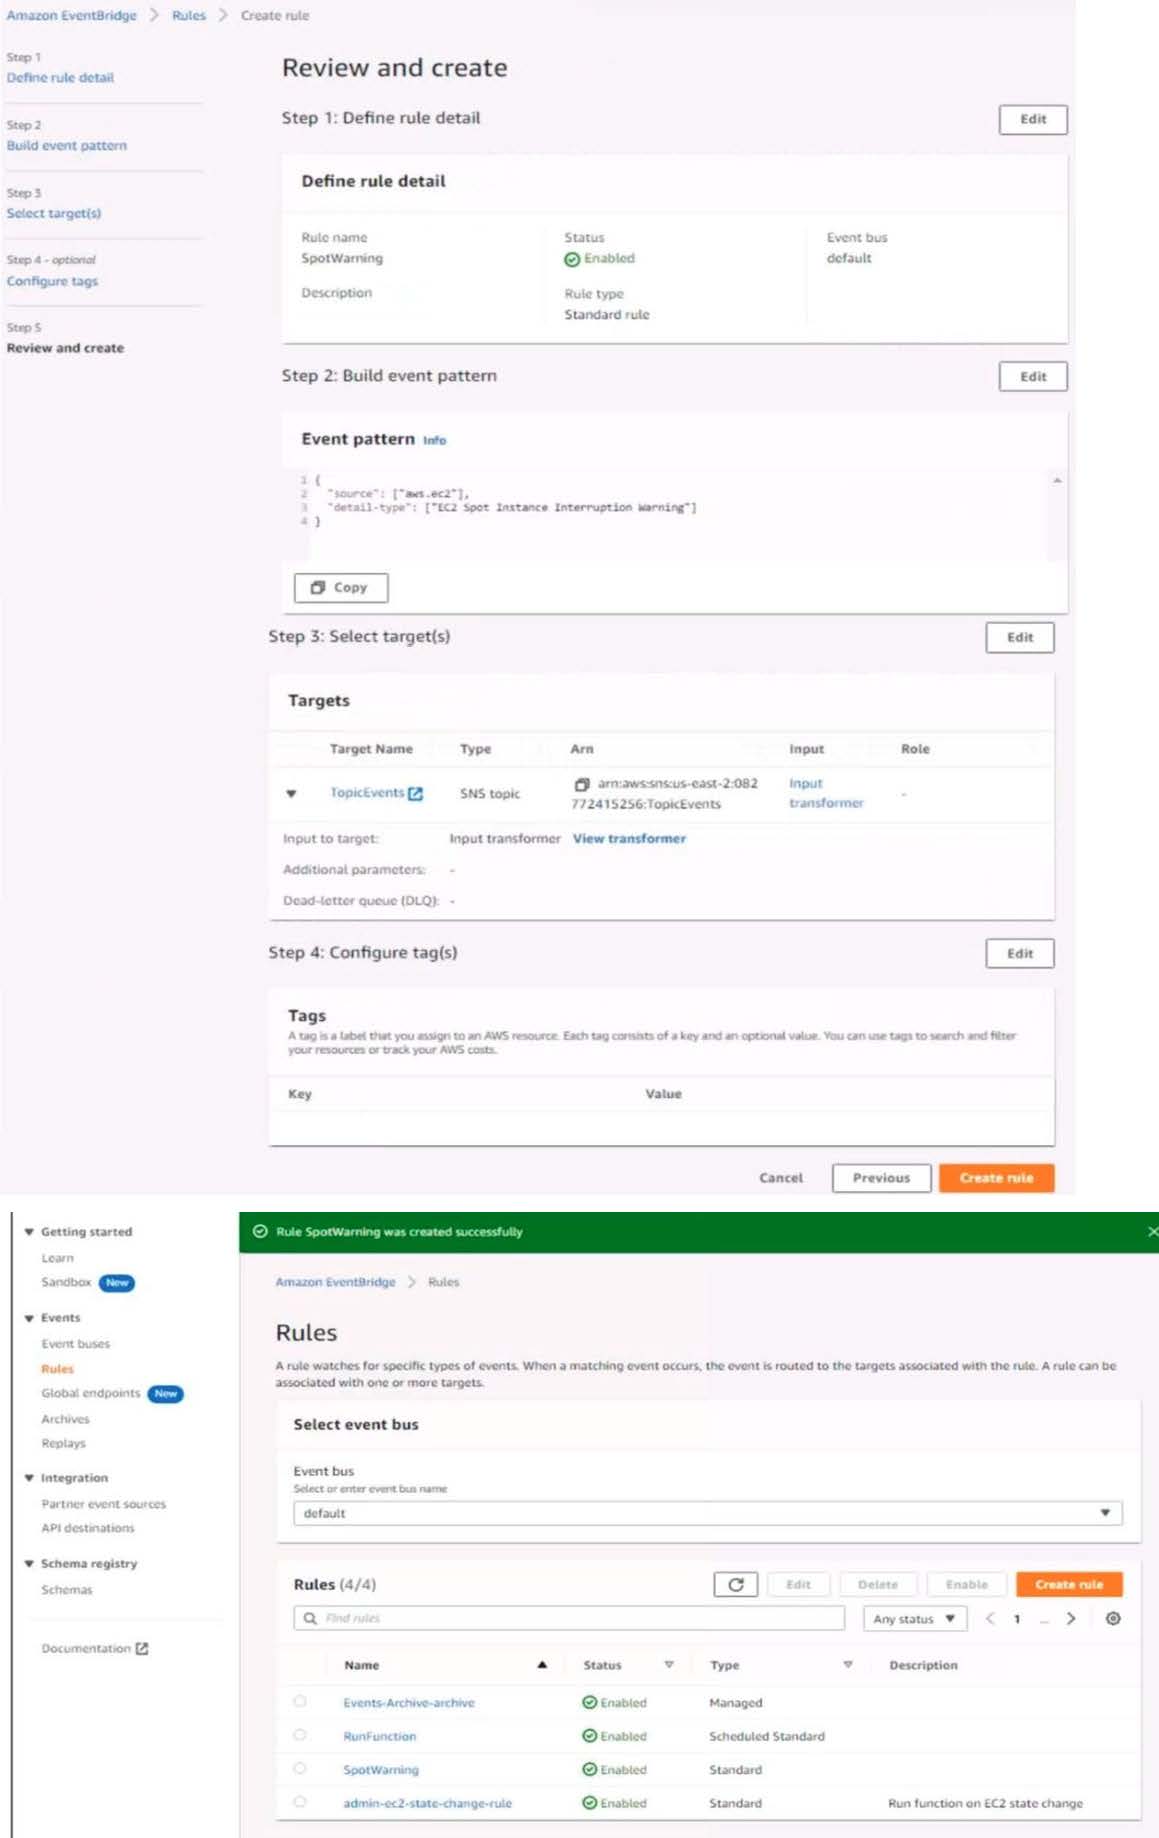Collapse the Events sidebar section
1159x1838 pixels.
point(29,1318)
